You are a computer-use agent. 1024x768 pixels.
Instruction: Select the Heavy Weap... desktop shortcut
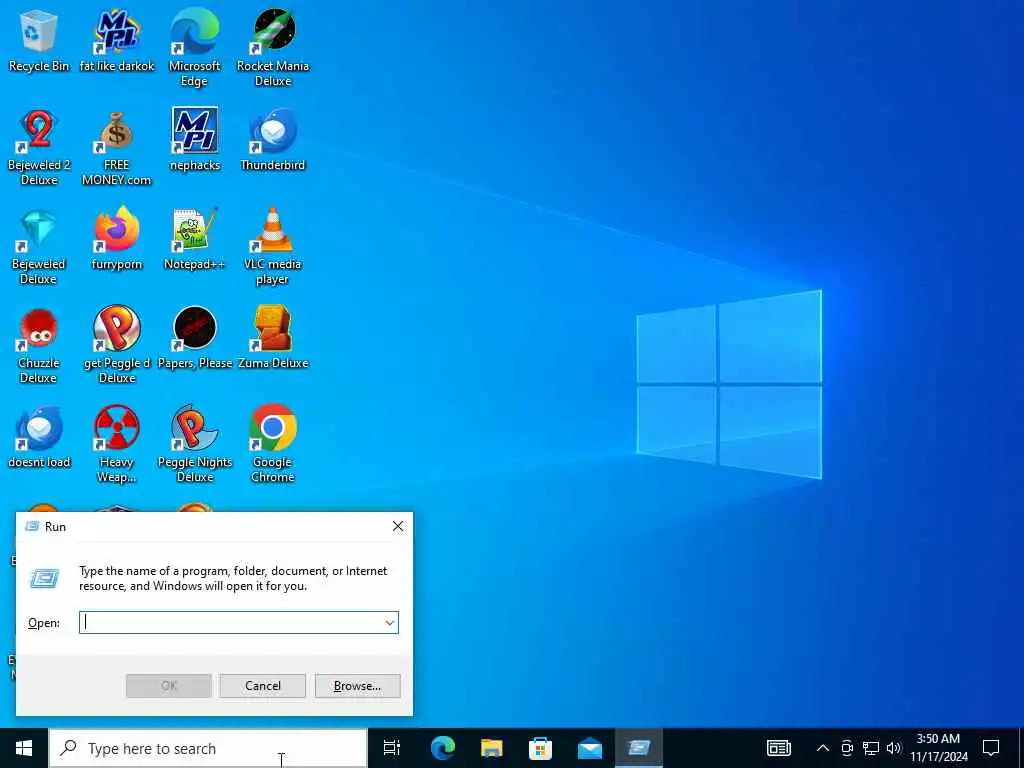[x=117, y=445]
